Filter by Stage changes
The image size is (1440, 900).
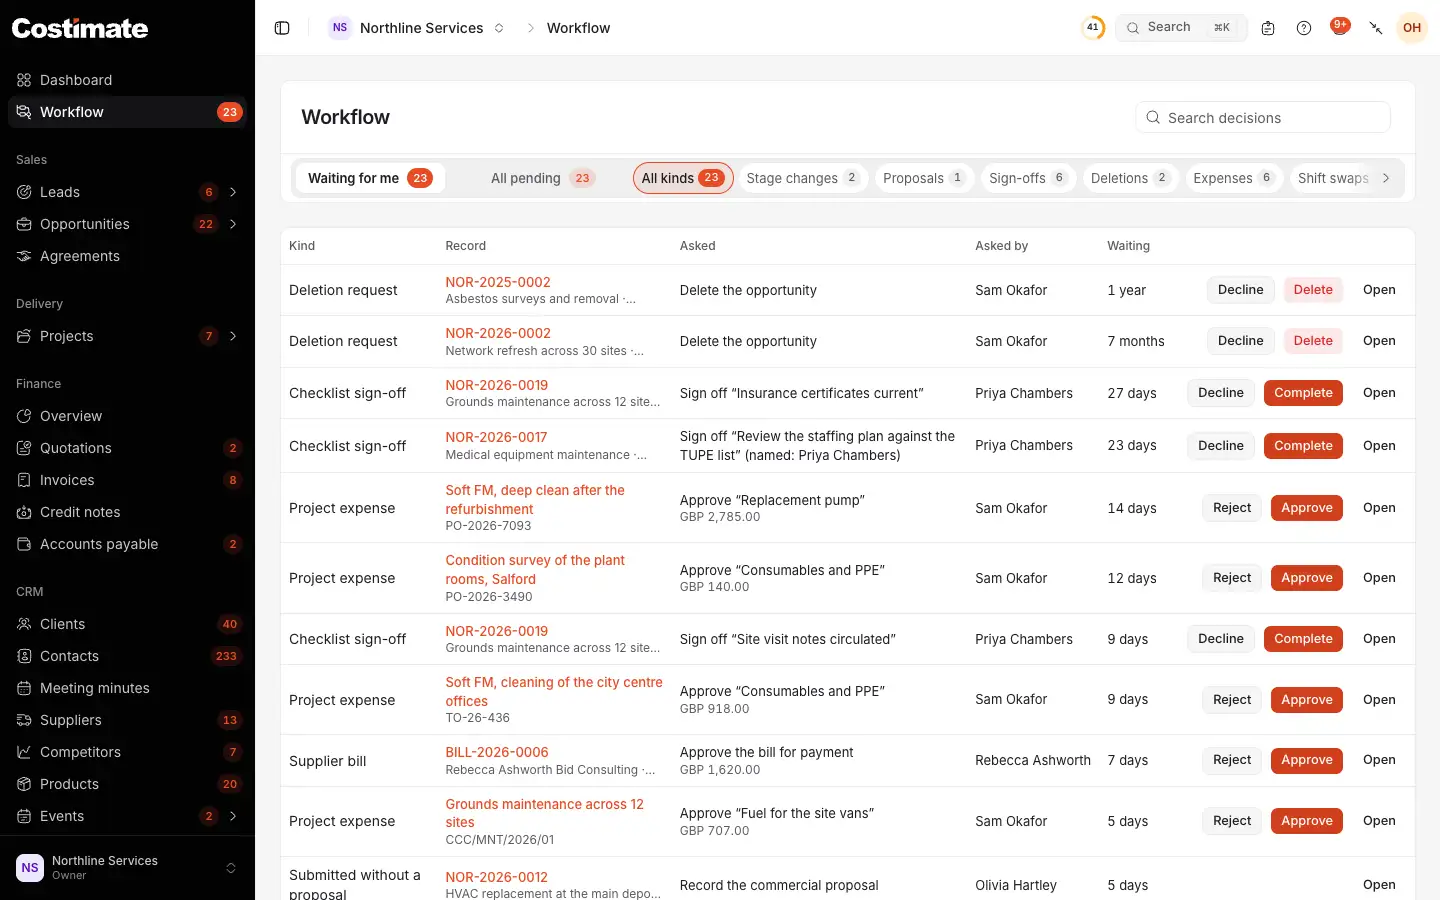[x=803, y=178]
